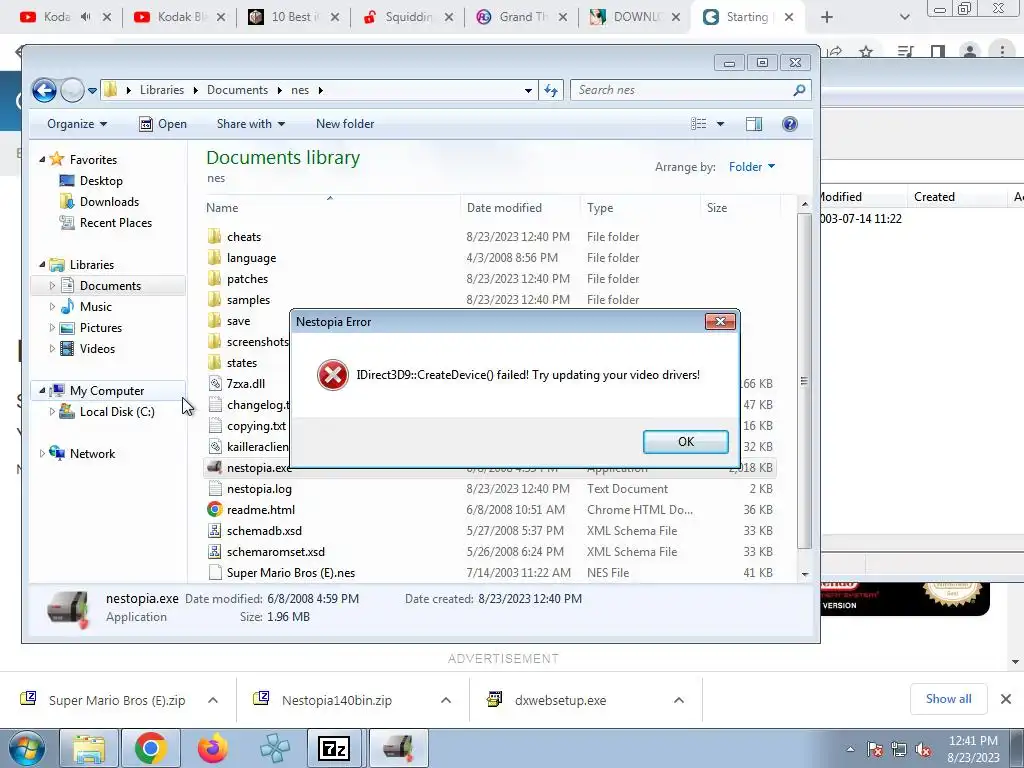Image resolution: width=1024 pixels, height=768 pixels.
Task: Open the Arrange by Folder dropdown
Action: pos(752,167)
